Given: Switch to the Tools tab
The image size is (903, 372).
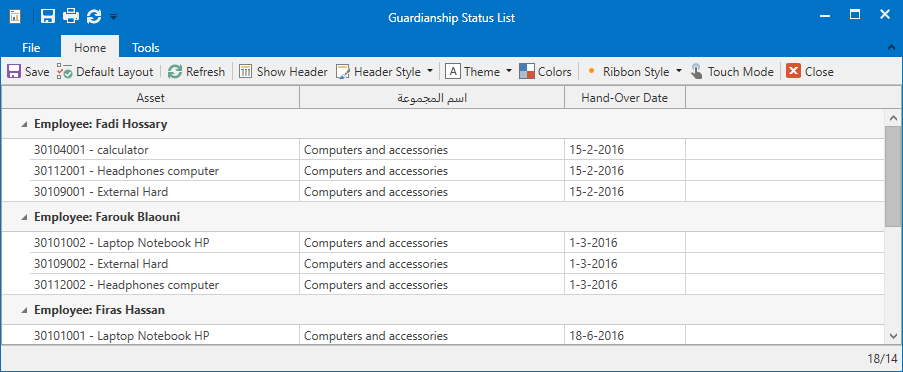Looking at the screenshot, I should (x=146, y=47).
